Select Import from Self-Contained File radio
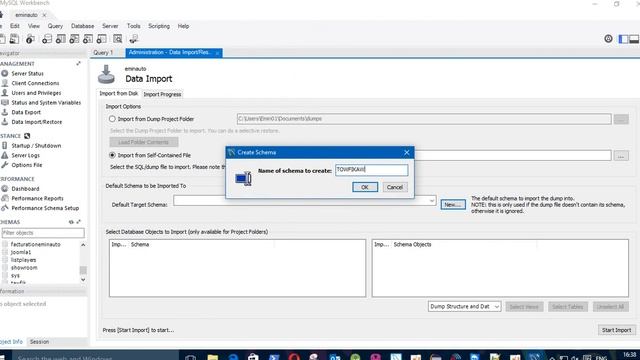This screenshot has height=360, width=640. pyautogui.click(x=112, y=155)
